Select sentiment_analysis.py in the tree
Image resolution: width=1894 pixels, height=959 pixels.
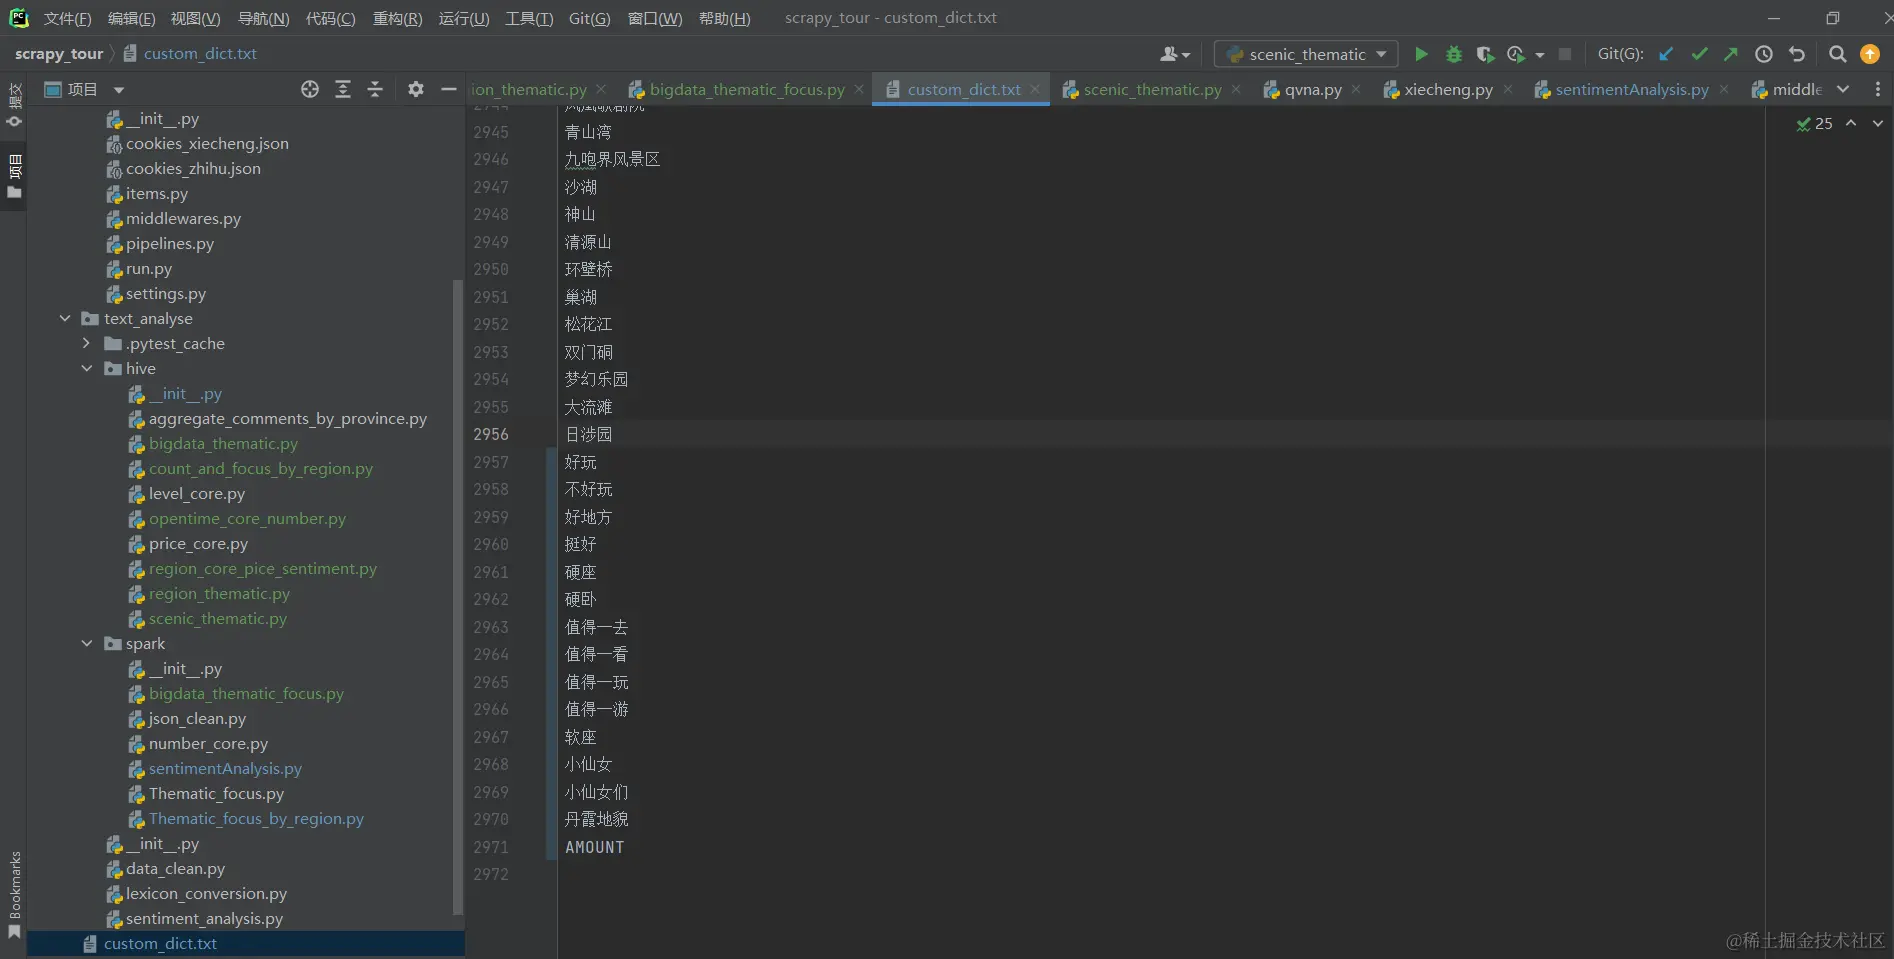(x=204, y=918)
